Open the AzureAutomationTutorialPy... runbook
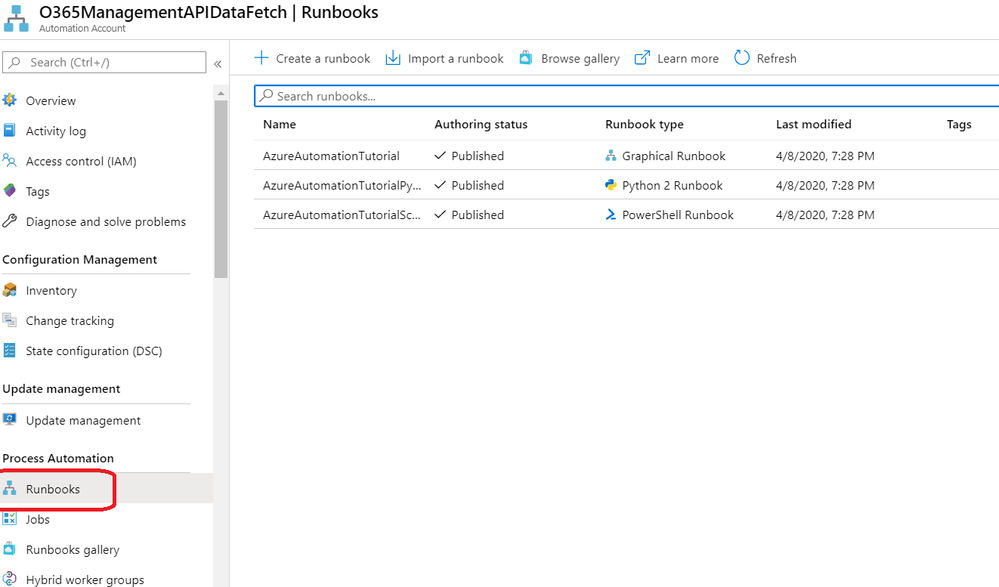 342,185
